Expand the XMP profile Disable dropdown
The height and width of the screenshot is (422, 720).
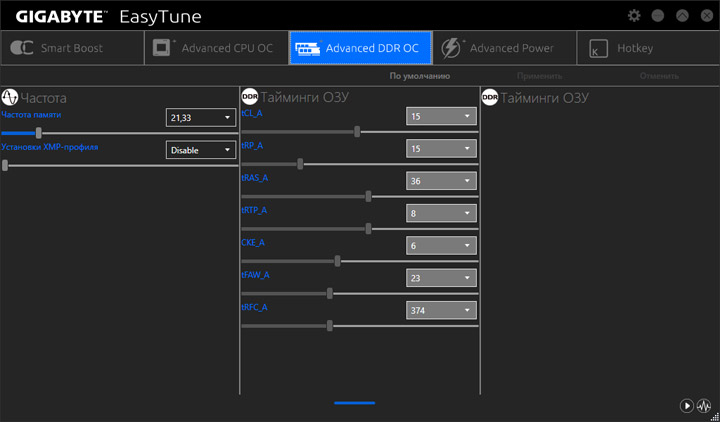click(201, 150)
